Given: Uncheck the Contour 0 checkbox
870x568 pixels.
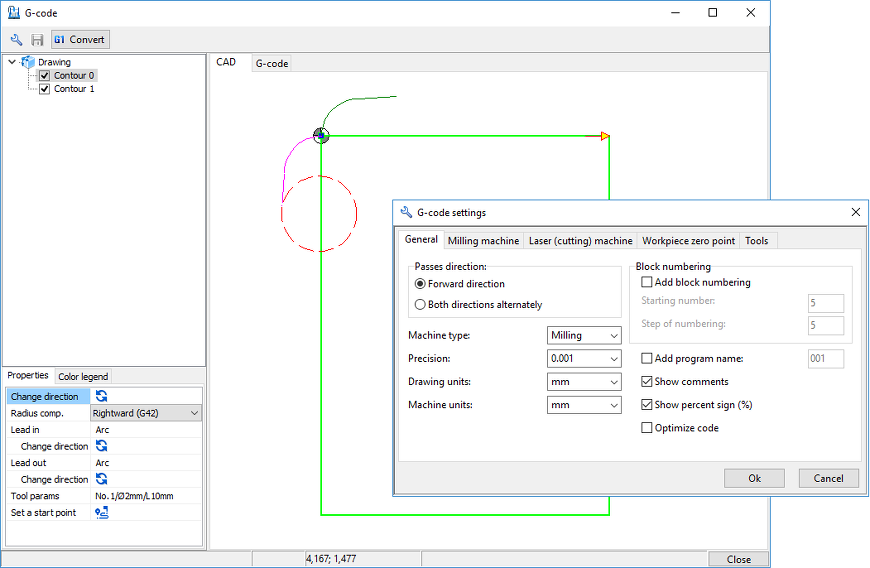Looking at the screenshot, I should [45, 75].
